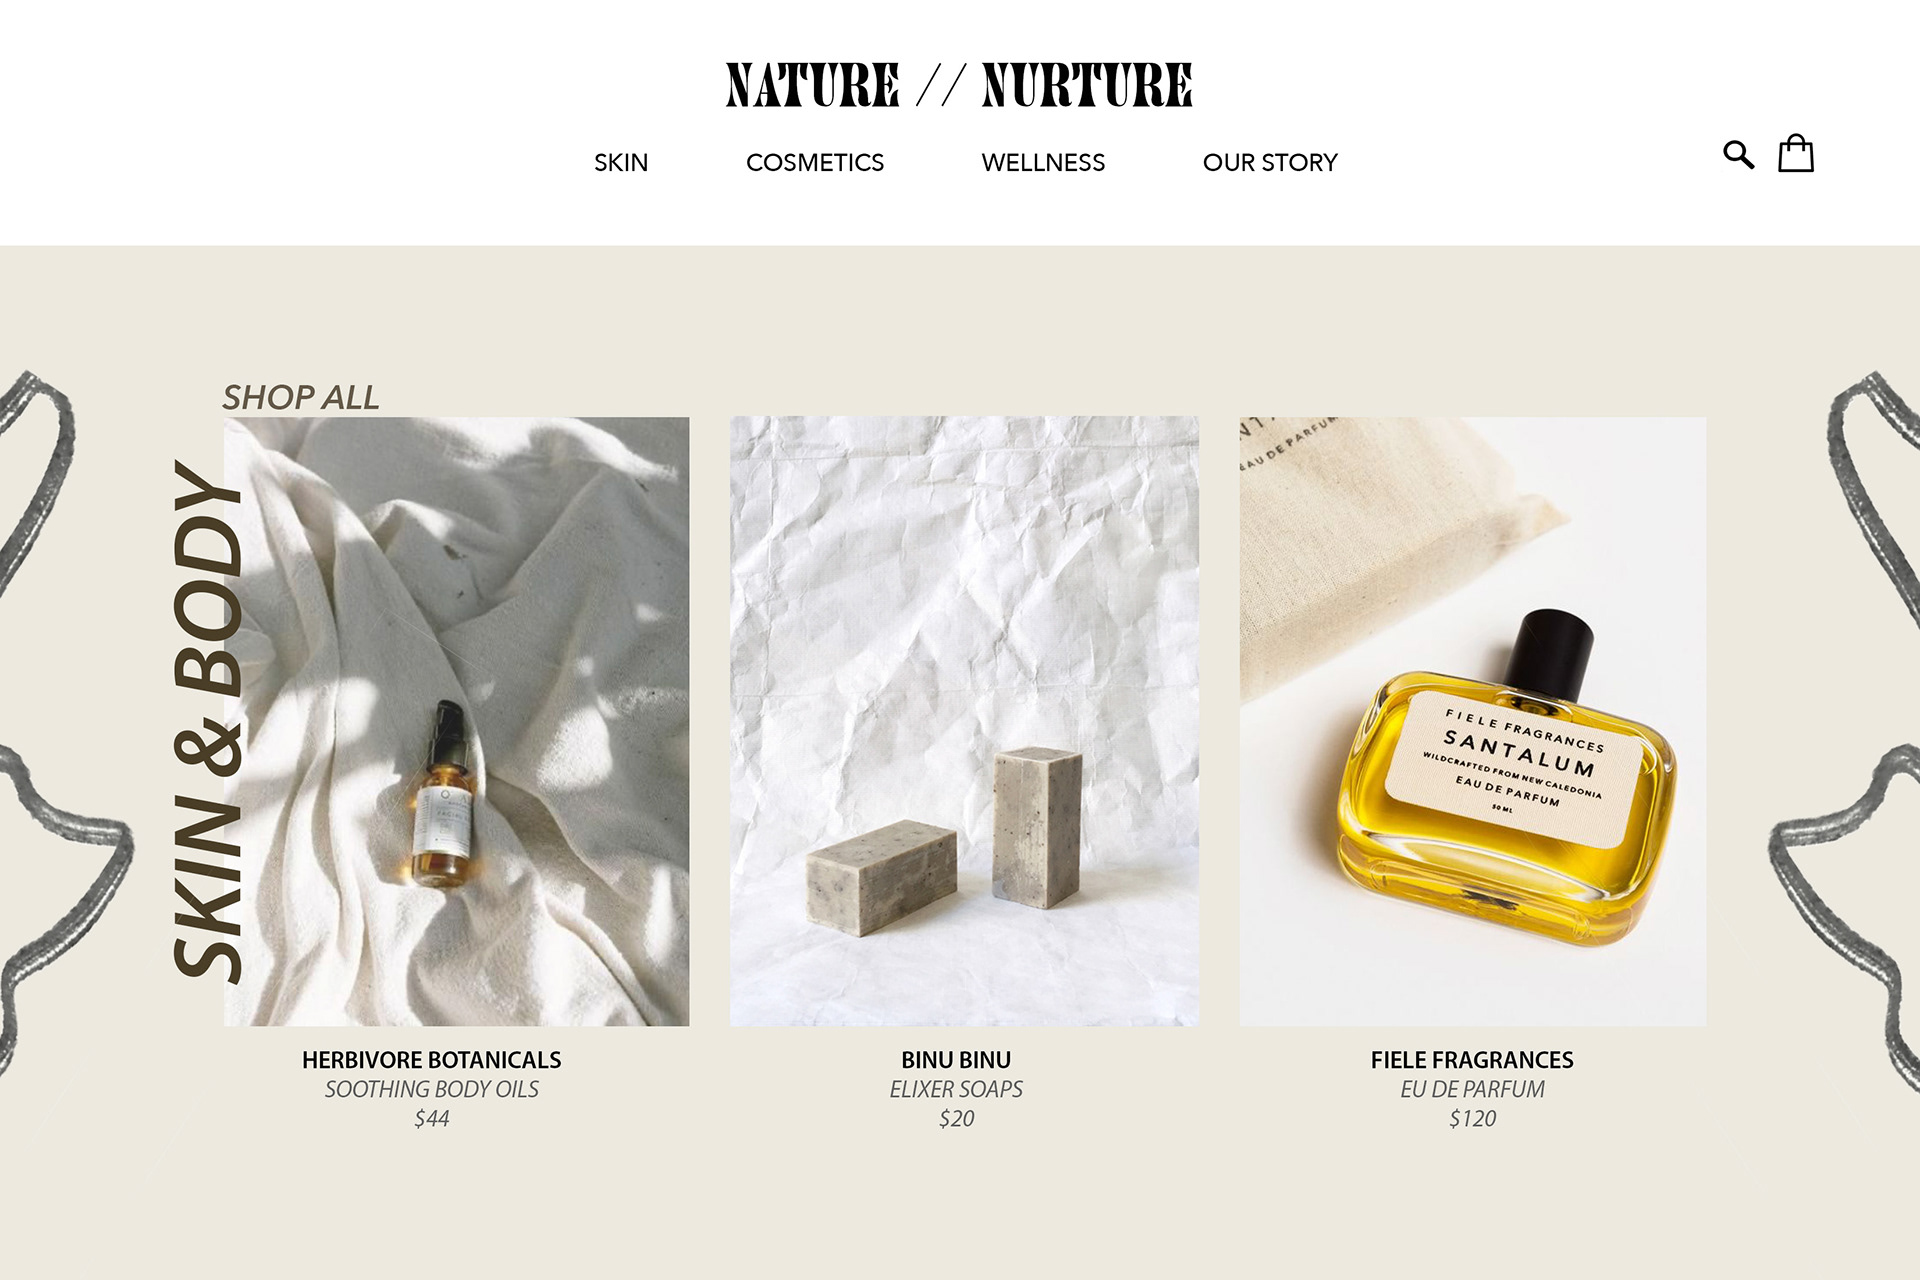Viewport: 1920px width, 1280px height.
Task: Click the Elixer Soaps subtitle
Action: click(956, 1089)
